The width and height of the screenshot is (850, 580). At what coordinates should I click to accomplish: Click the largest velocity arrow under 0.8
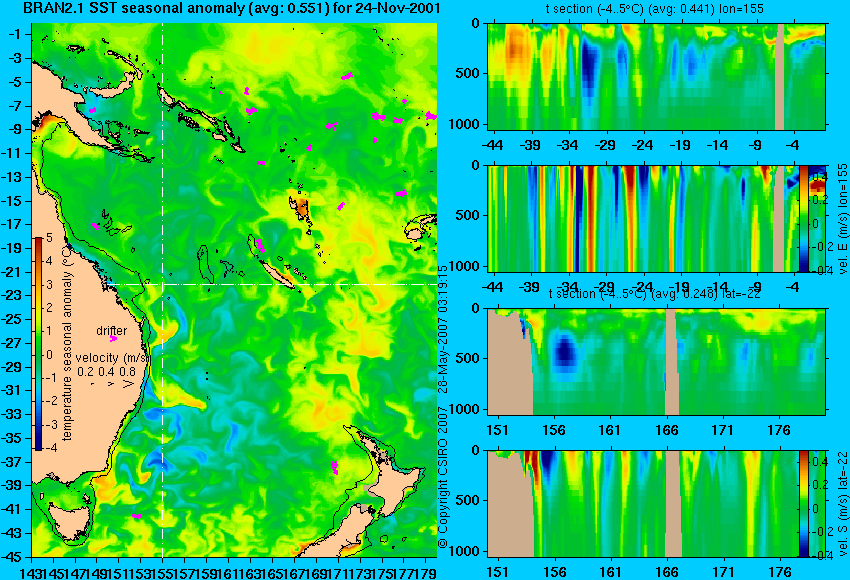[x=128, y=384]
